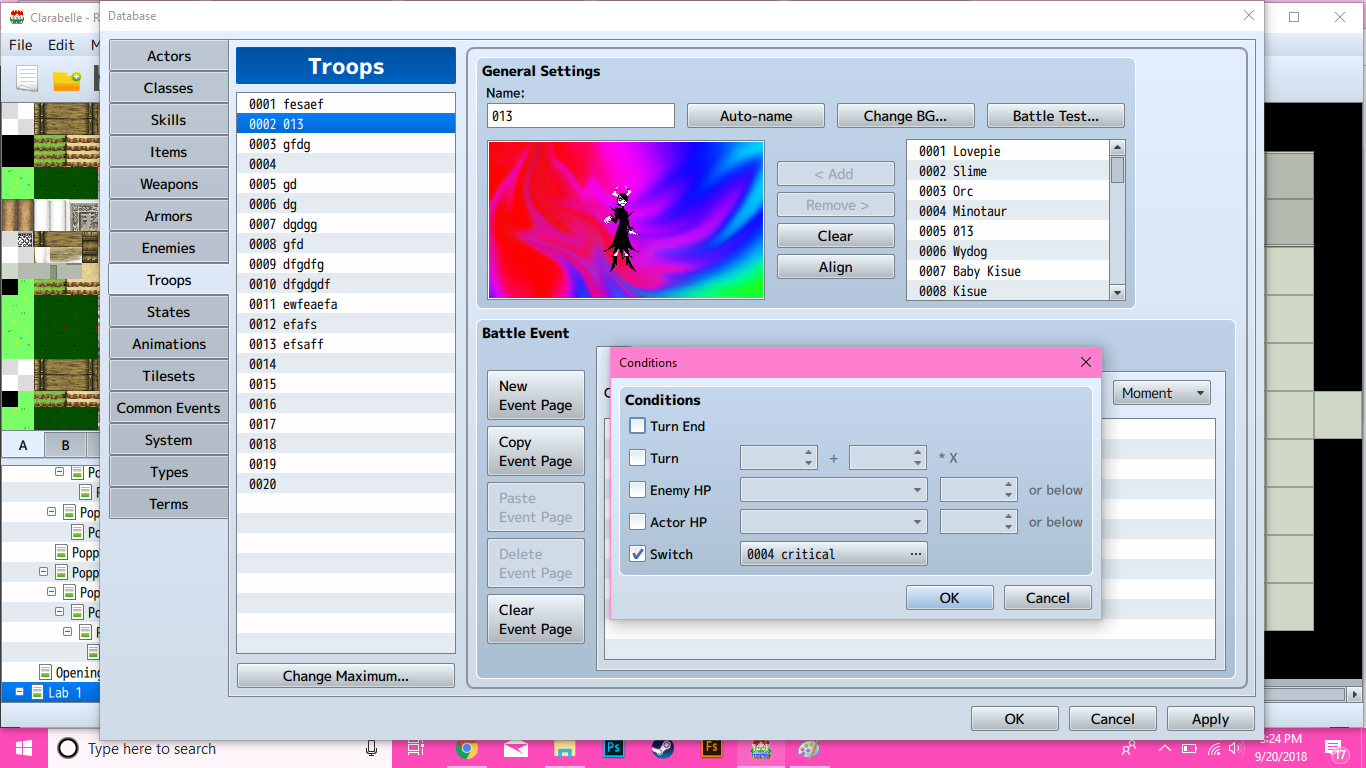Open the switch selector showing 0004 critical
Image resolution: width=1366 pixels, height=768 pixels.
pos(834,554)
